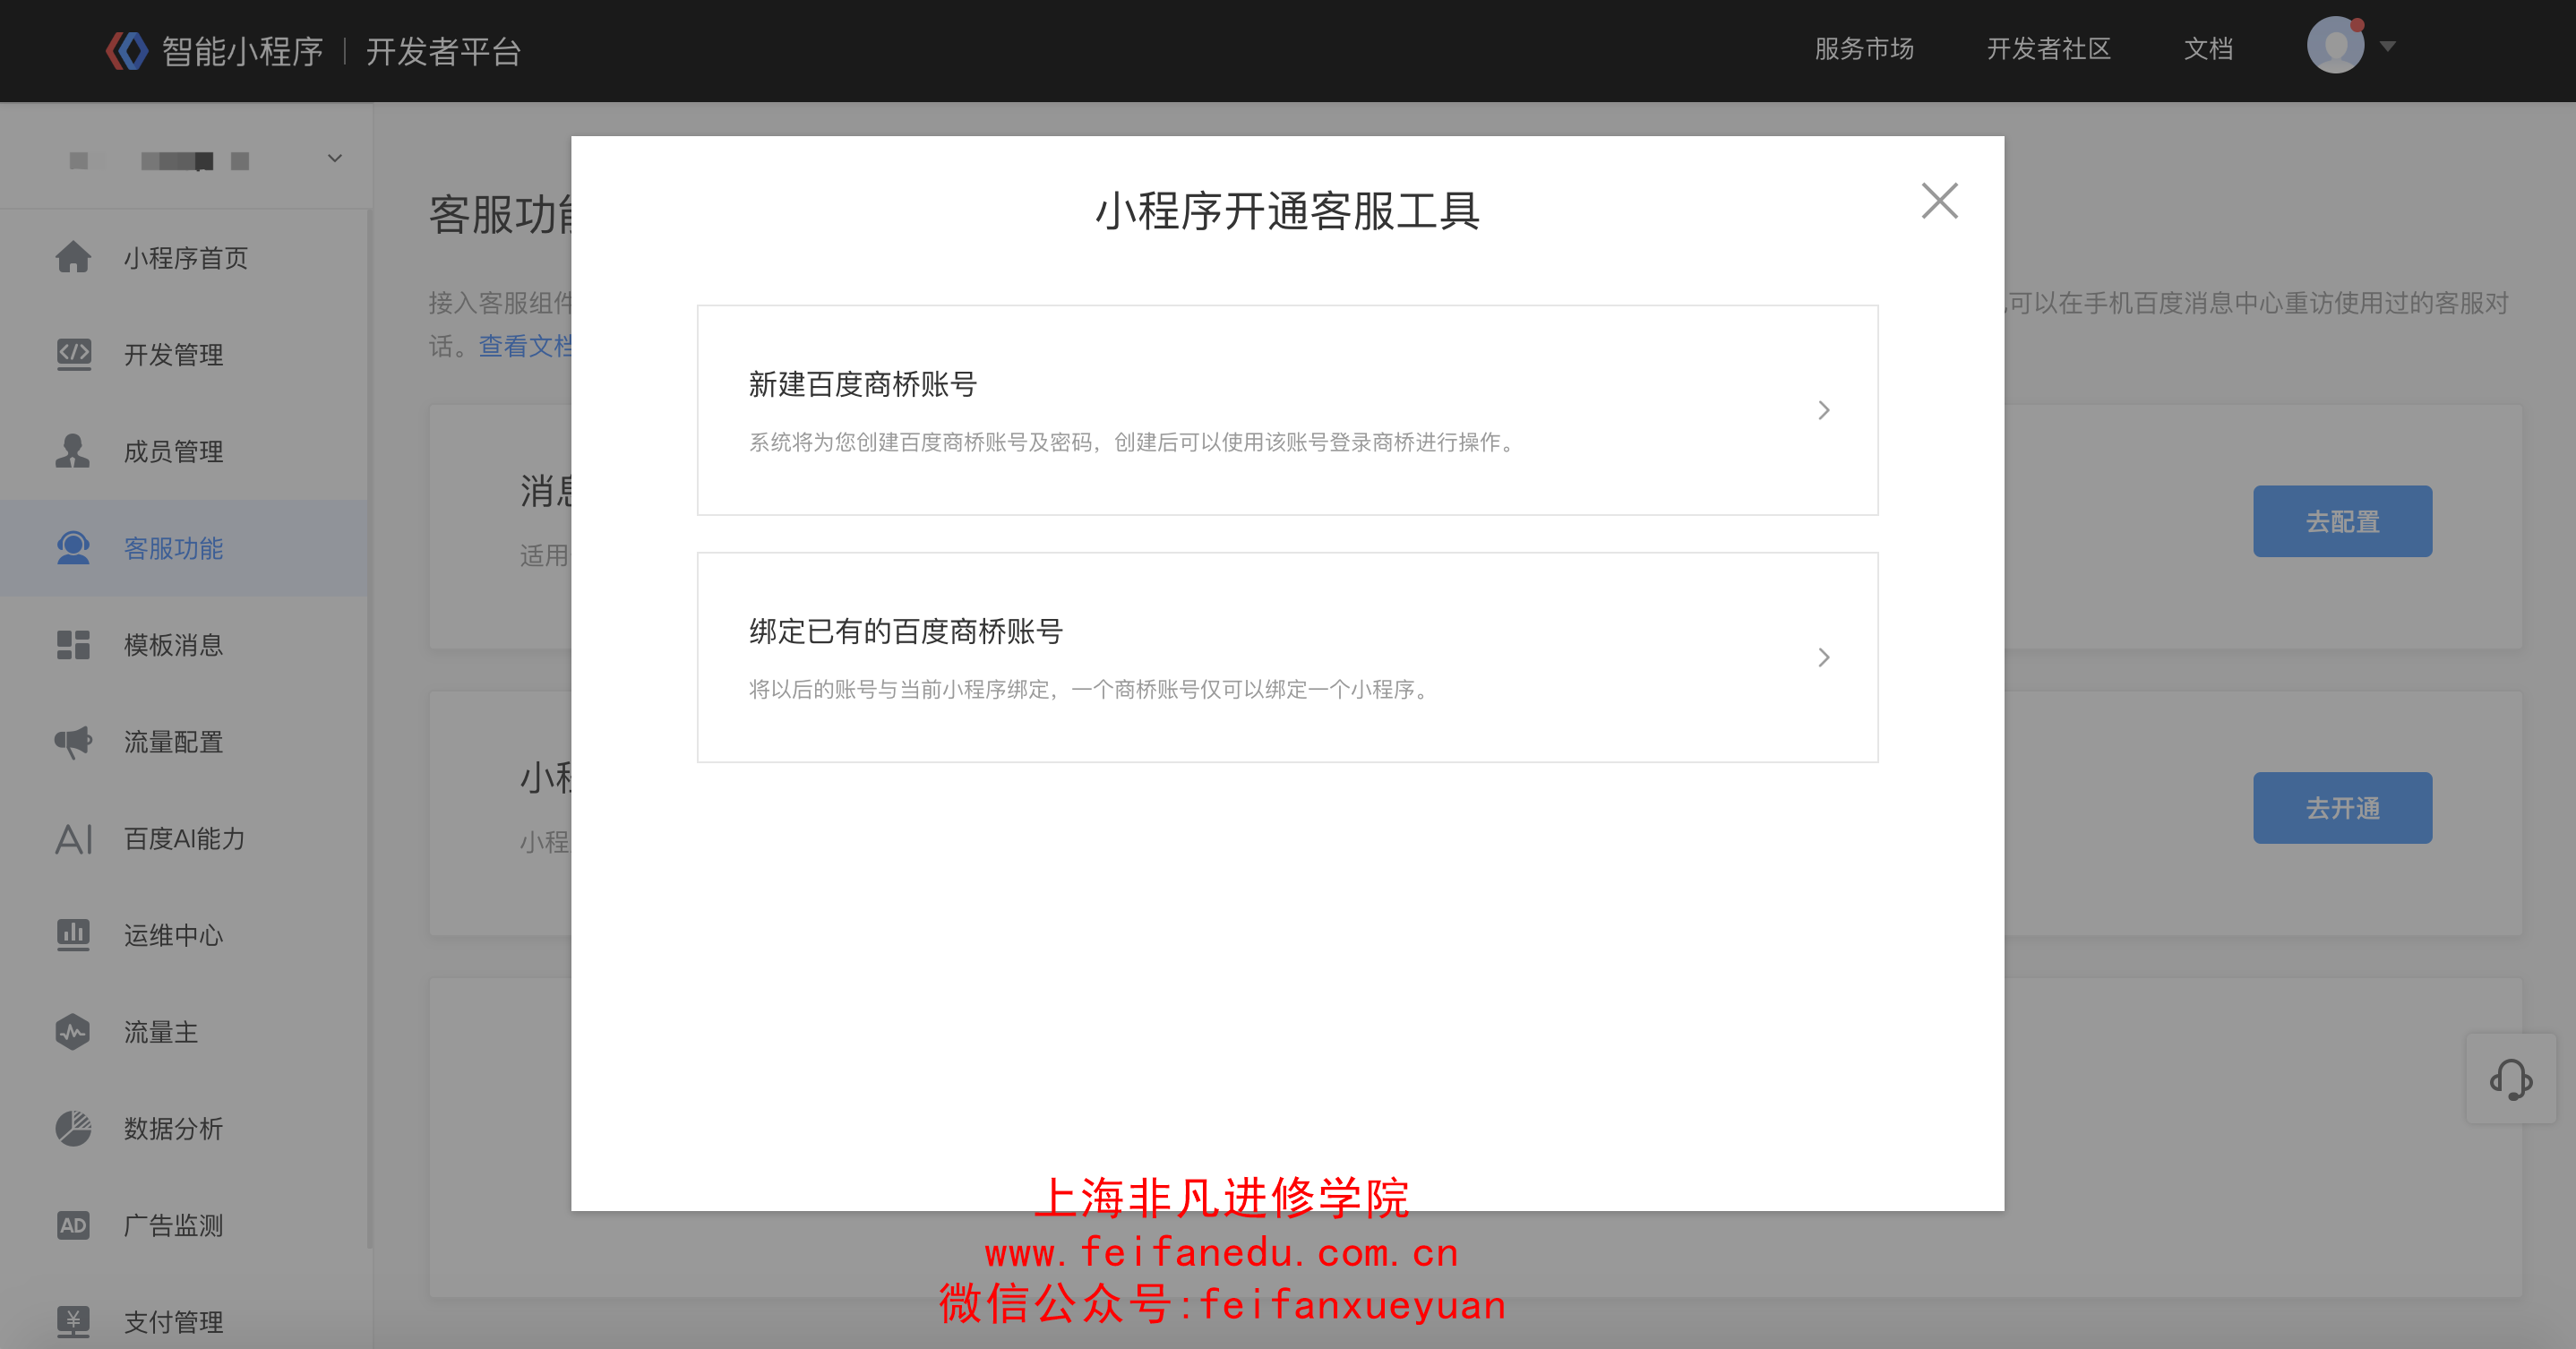Open 流量配置 menu item
The height and width of the screenshot is (1349, 2576).
[185, 742]
